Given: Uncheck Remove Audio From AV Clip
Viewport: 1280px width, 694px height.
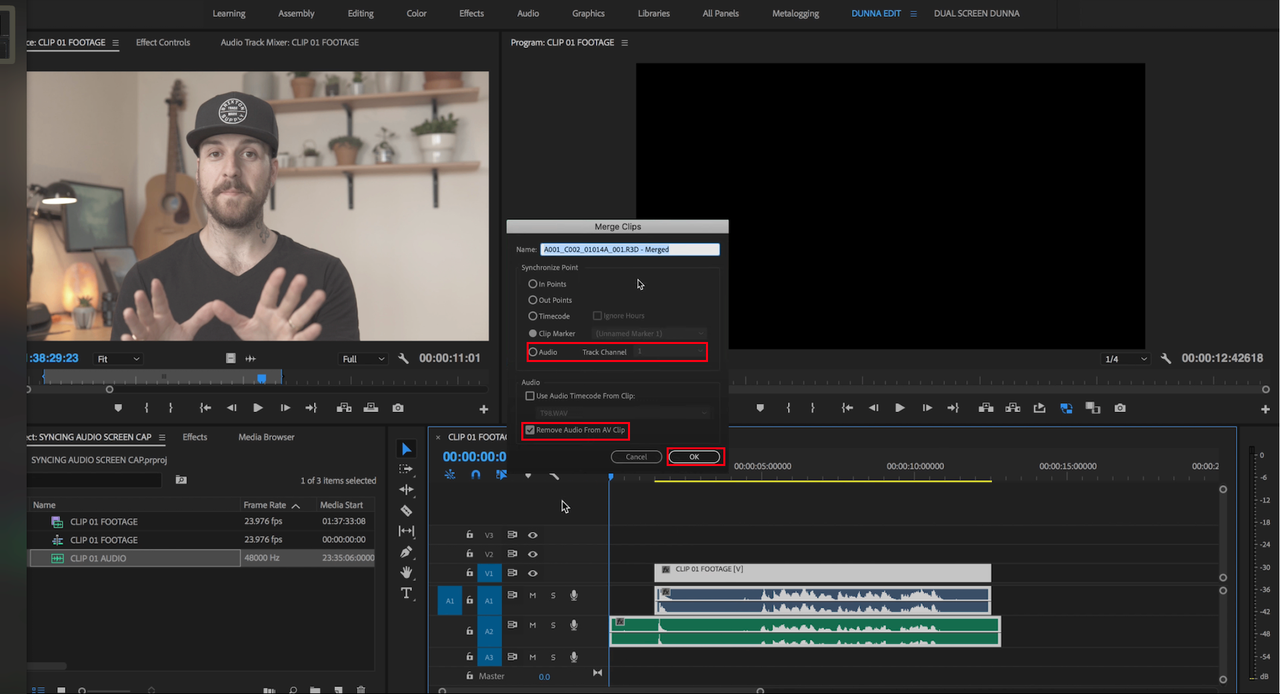Looking at the screenshot, I should (530, 430).
